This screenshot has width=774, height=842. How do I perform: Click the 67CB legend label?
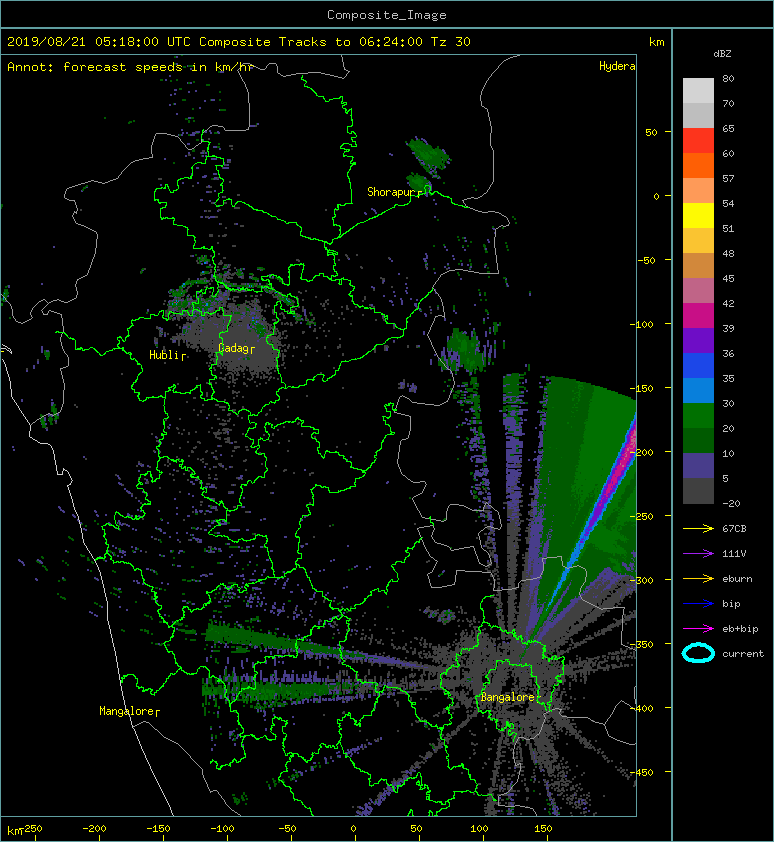[x=734, y=528]
